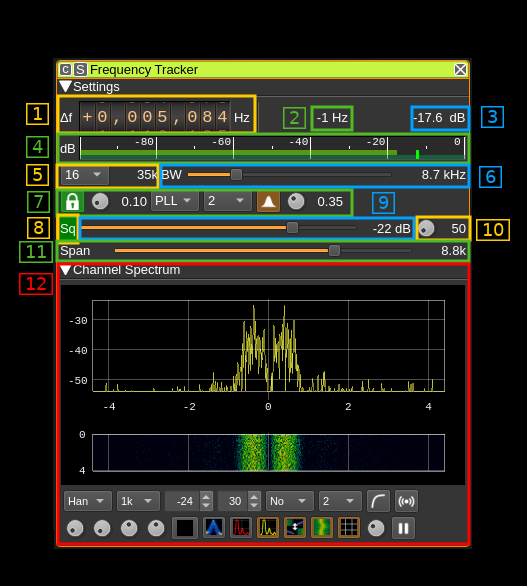Decrease the 30 dB range stepper
This screenshot has height=586, width=527.
click(x=254, y=505)
